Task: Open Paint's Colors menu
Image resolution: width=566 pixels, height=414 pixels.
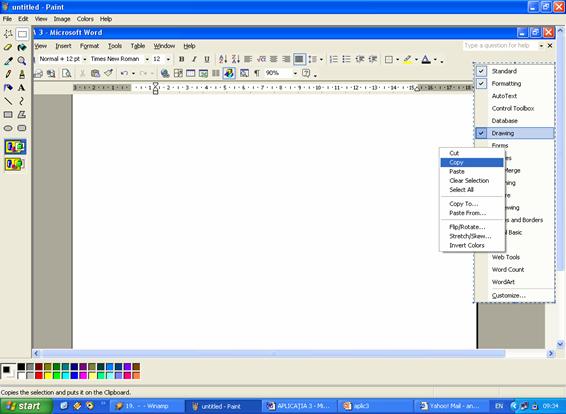Action: click(85, 19)
